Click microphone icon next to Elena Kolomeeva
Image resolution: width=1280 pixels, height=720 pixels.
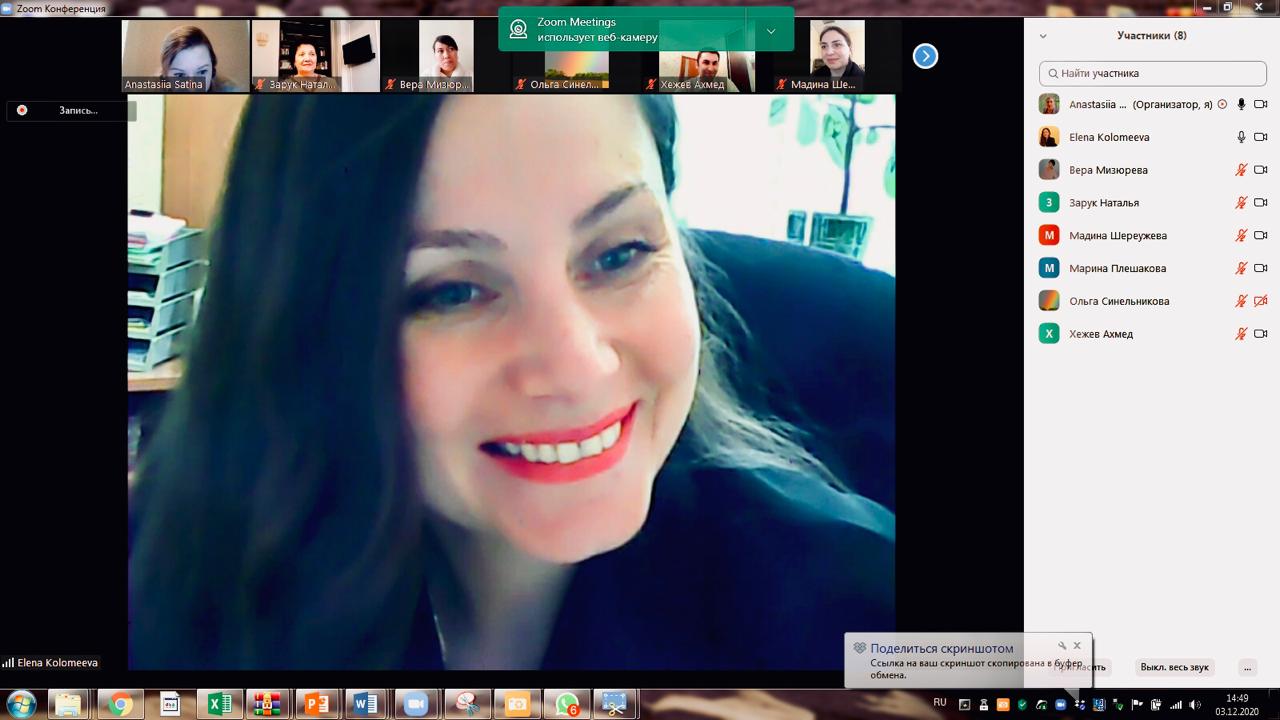point(1241,137)
